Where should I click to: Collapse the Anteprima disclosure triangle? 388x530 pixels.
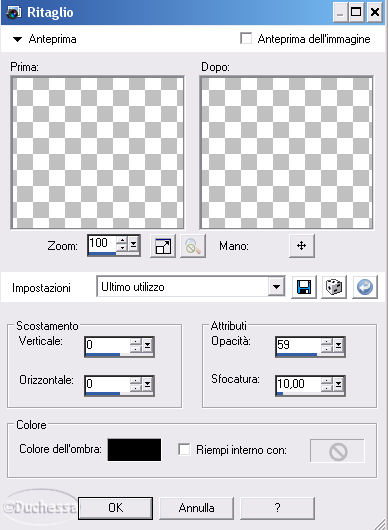[17, 40]
